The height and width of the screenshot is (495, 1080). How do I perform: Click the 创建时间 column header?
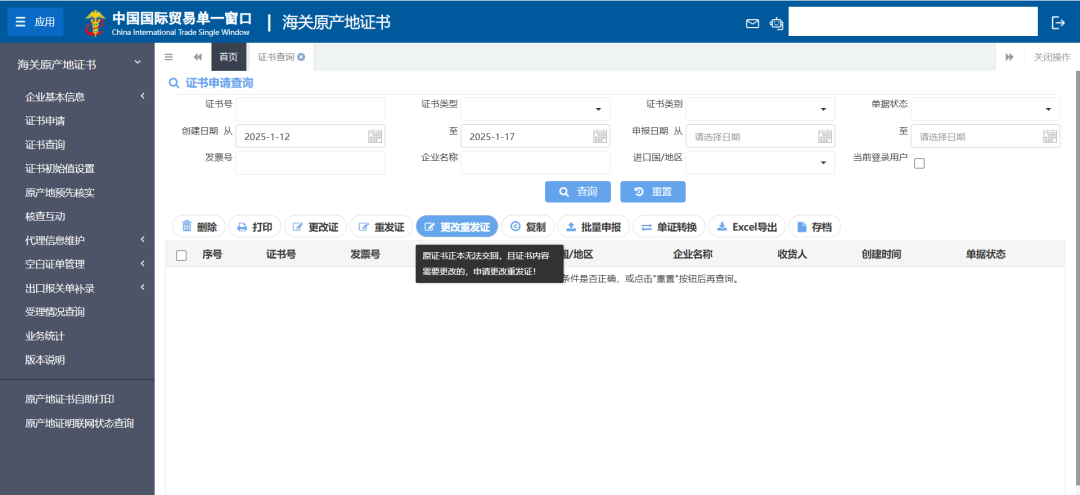coord(881,255)
